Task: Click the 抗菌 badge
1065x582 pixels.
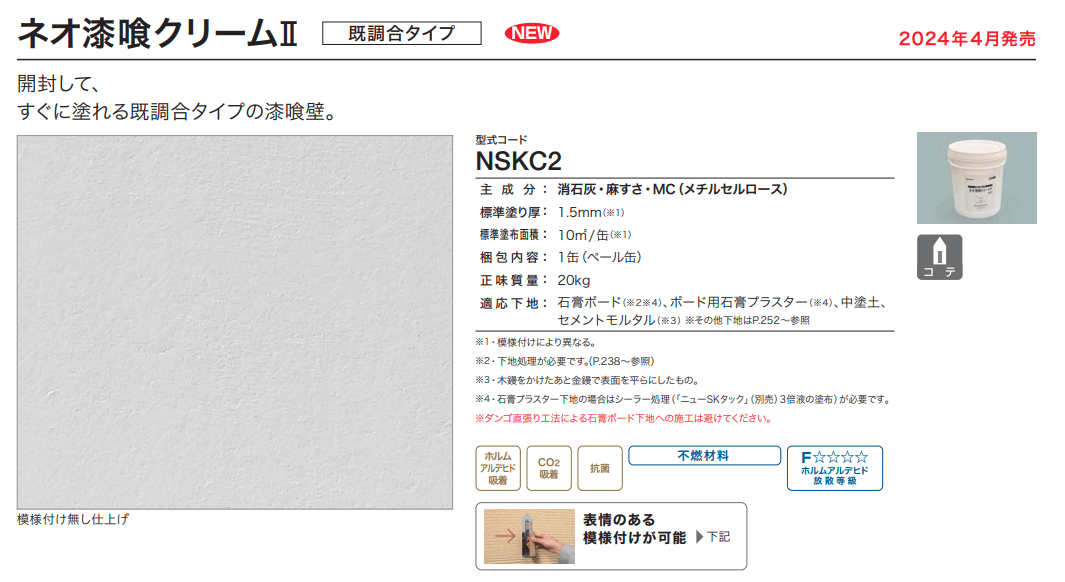Action: [x=600, y=468]
